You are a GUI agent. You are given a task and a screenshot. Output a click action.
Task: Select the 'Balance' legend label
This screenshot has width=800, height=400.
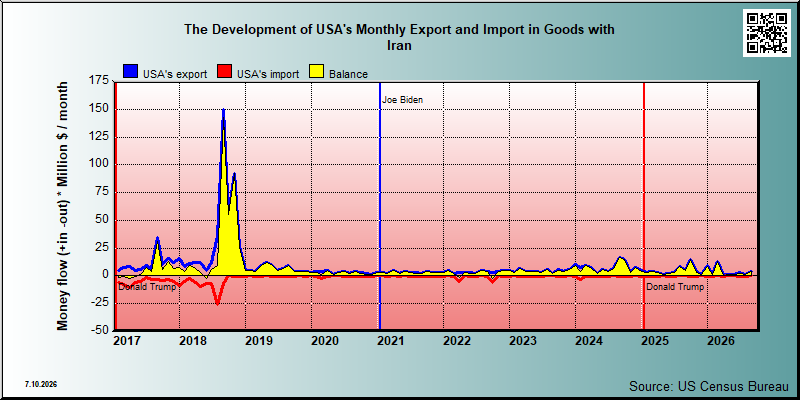coord(348,74)
